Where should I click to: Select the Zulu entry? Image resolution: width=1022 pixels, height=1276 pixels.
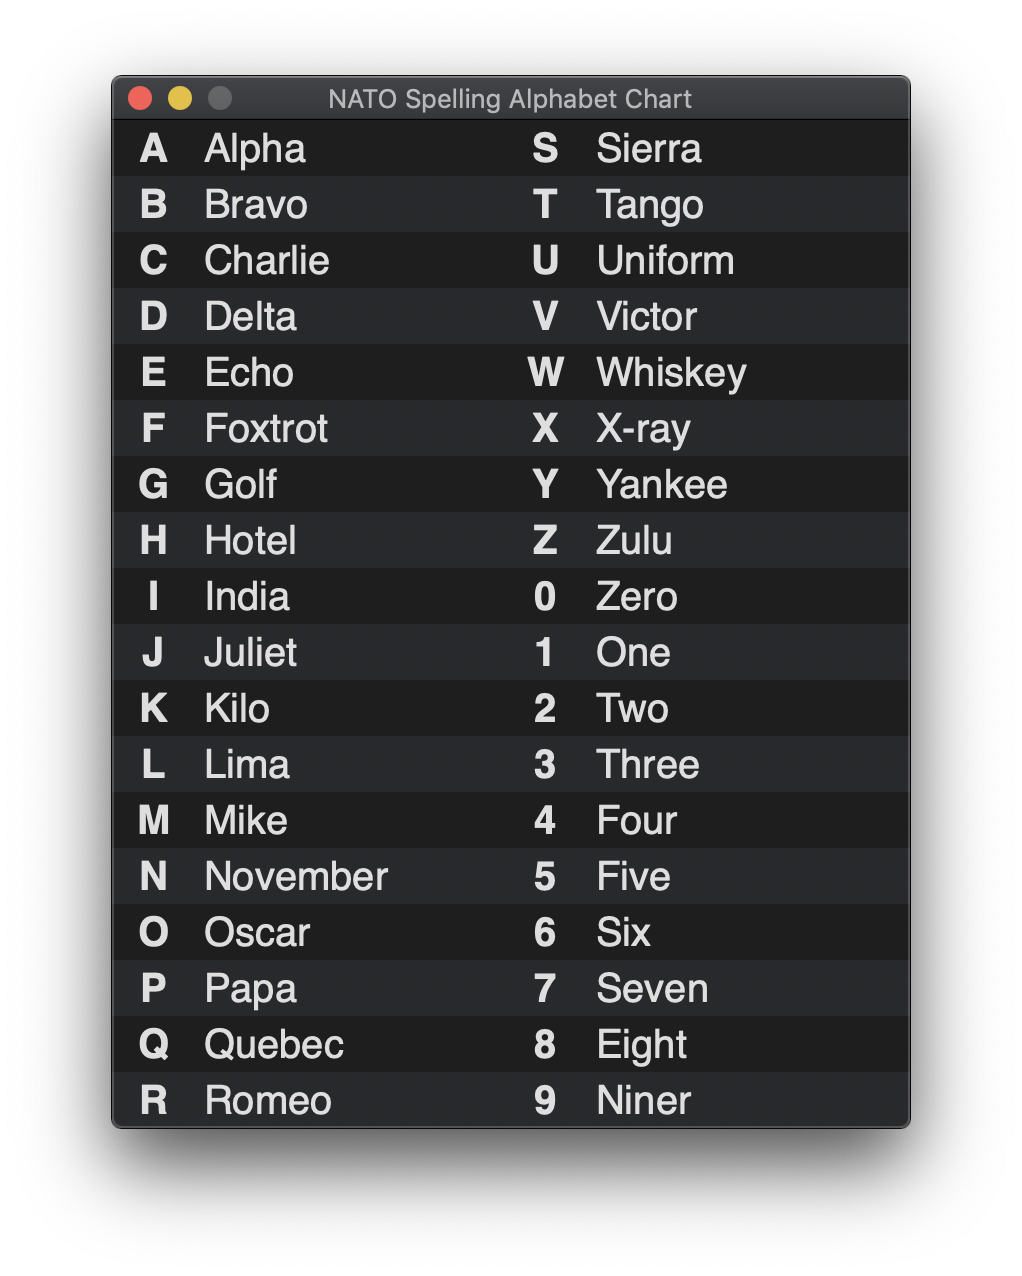pyautogui.click(x=634, y=541)
